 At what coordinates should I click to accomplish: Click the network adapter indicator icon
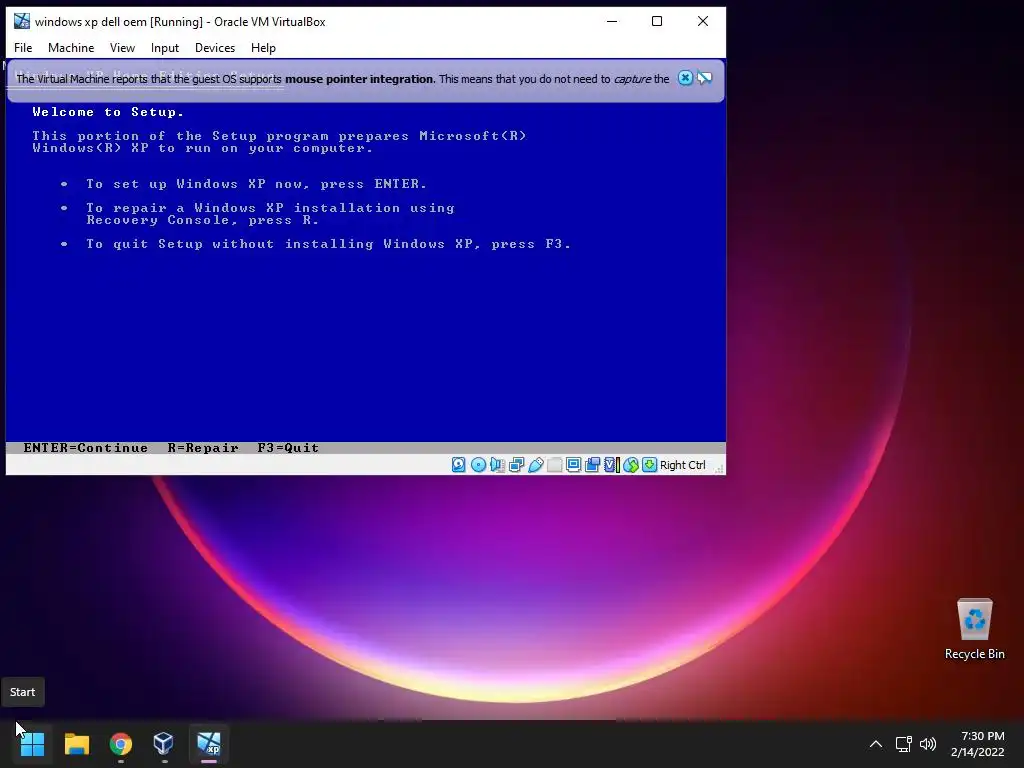click(516, 465)
